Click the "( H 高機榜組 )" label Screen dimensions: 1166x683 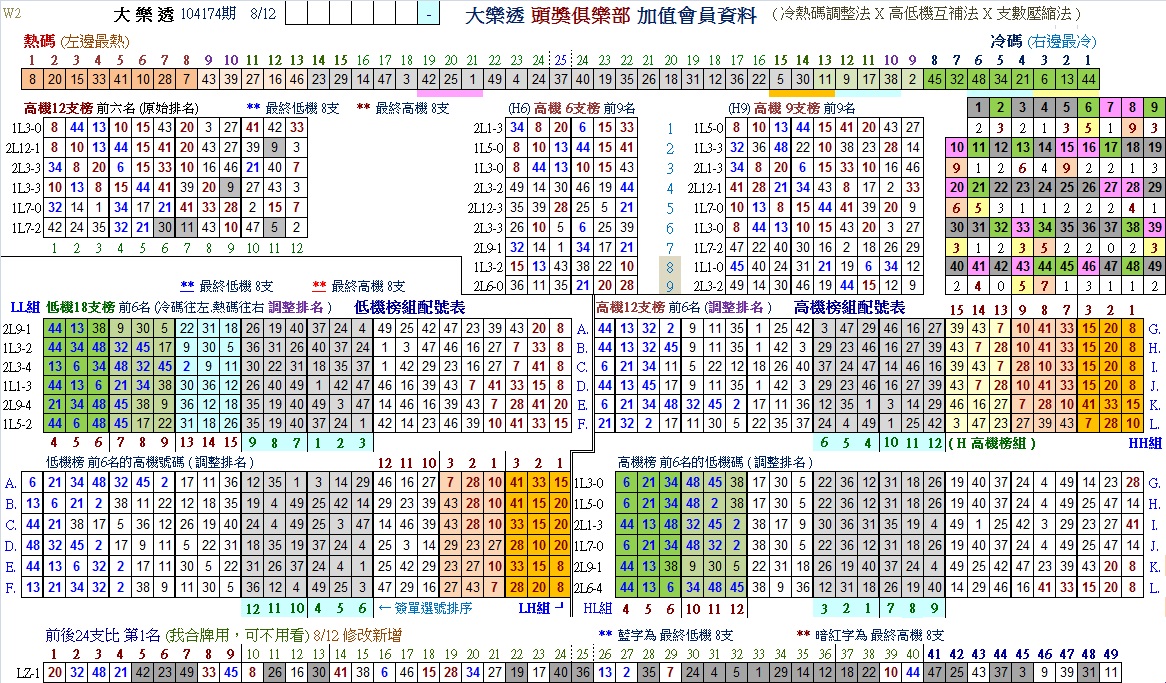(992, 443)
